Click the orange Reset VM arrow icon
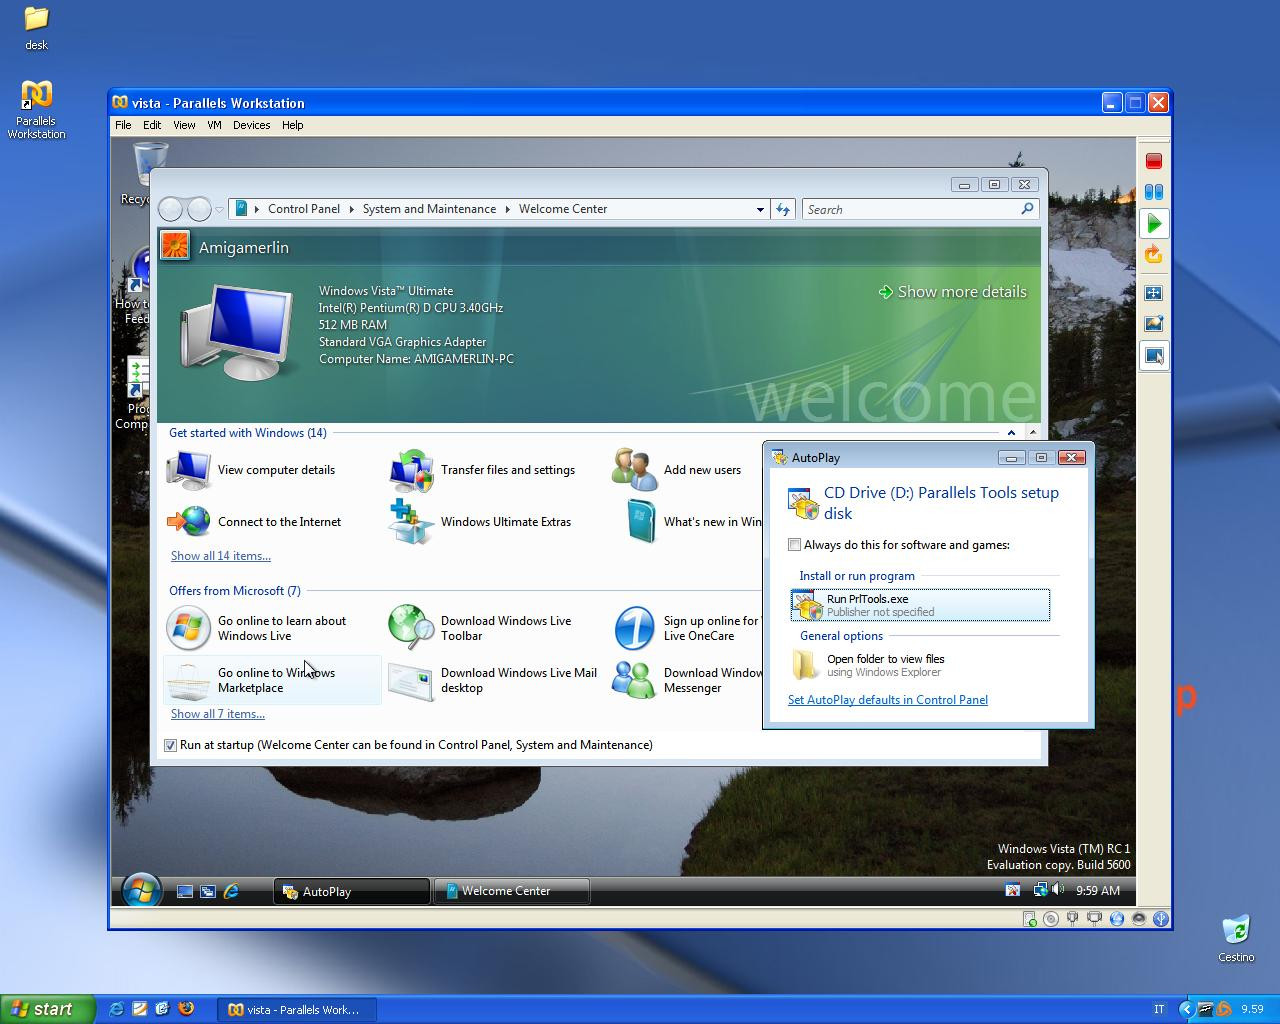1280x1024 pixels. (x=1153, y=254)
